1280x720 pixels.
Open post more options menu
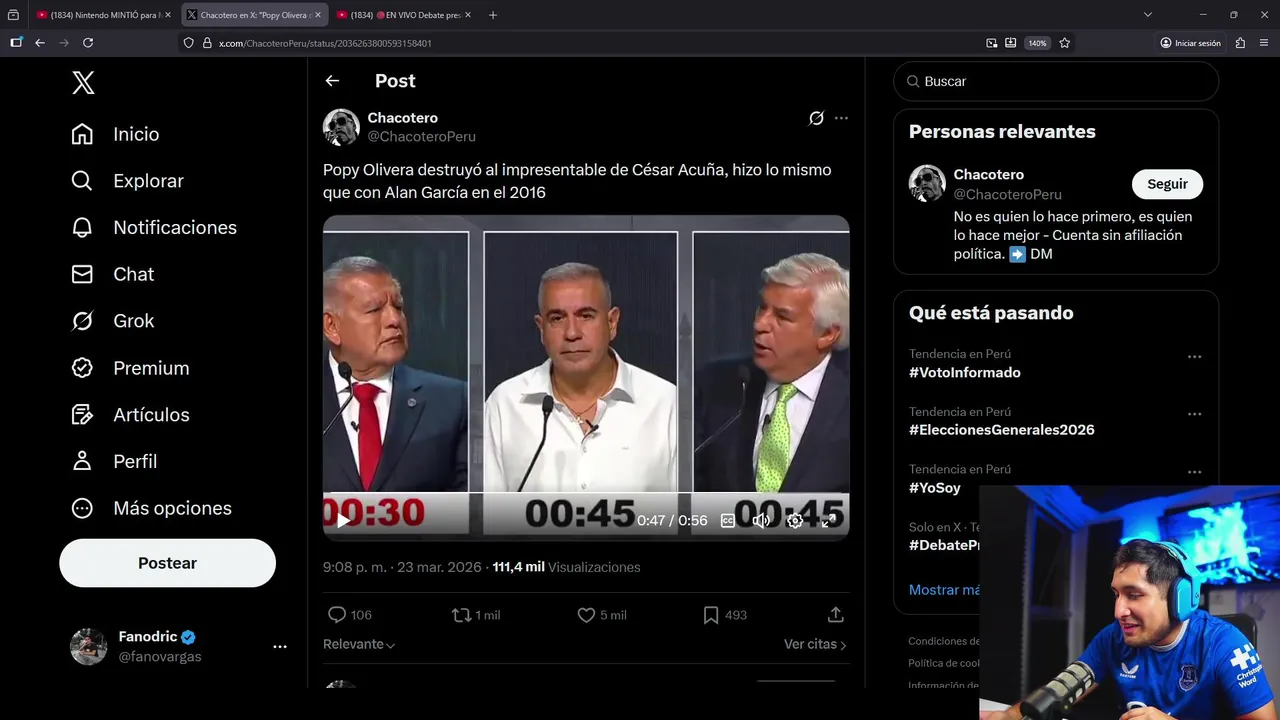(x=841, y=118)
